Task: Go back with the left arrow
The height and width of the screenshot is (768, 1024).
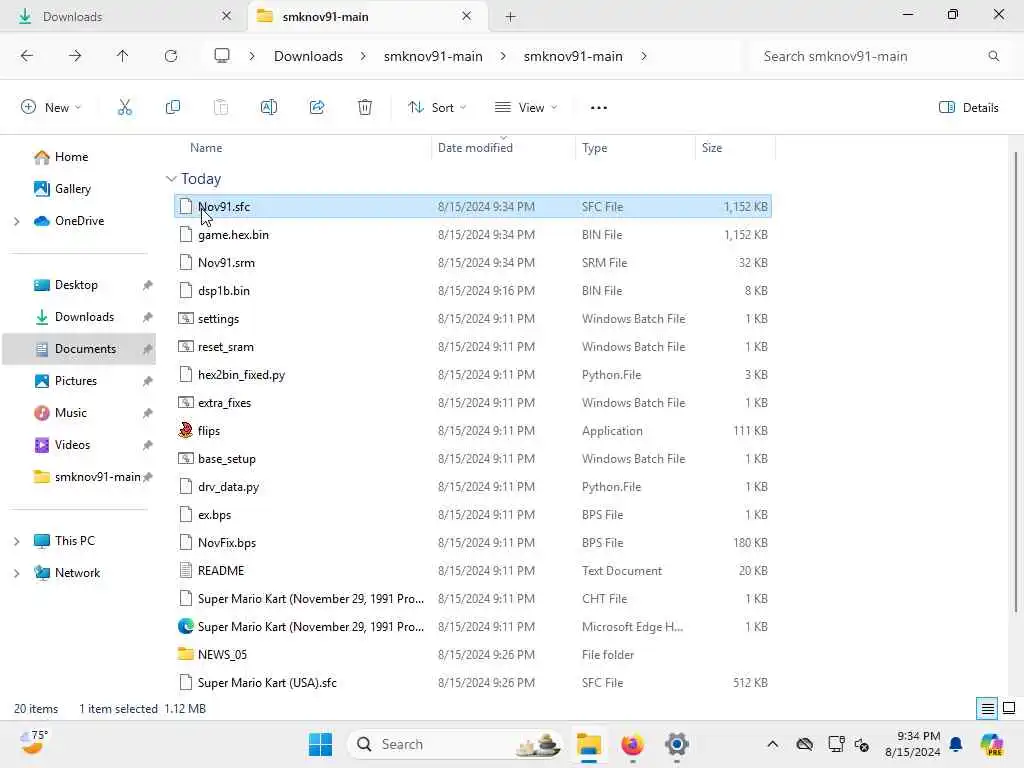Action: 27,56
